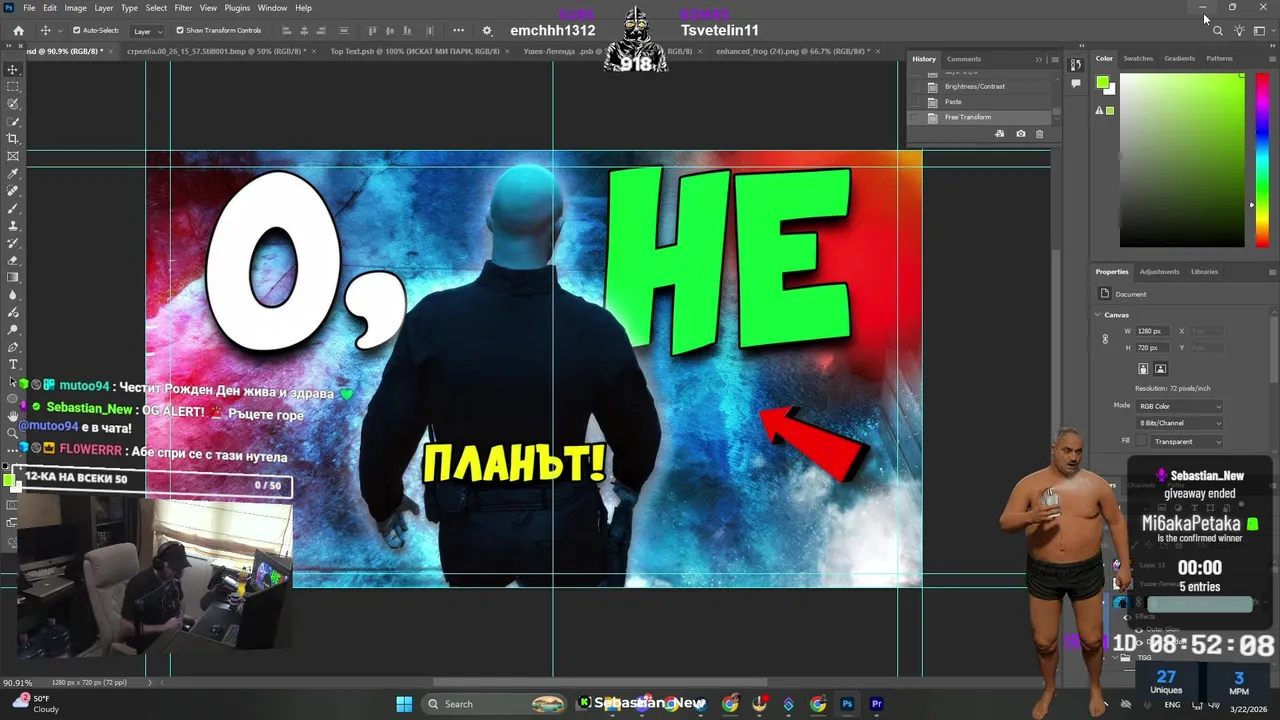Set canvas orientation to landscape

(x=1161, y=368)
